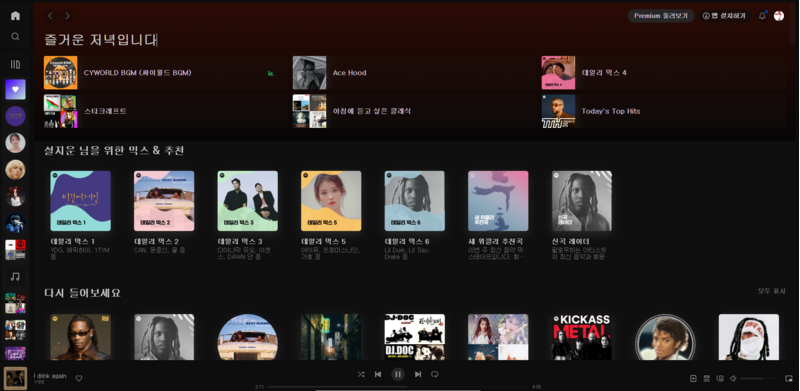Open the Your Library icon
Image resolution: width=800 pixels, height=391 pixels.
[x=15, y=64]
